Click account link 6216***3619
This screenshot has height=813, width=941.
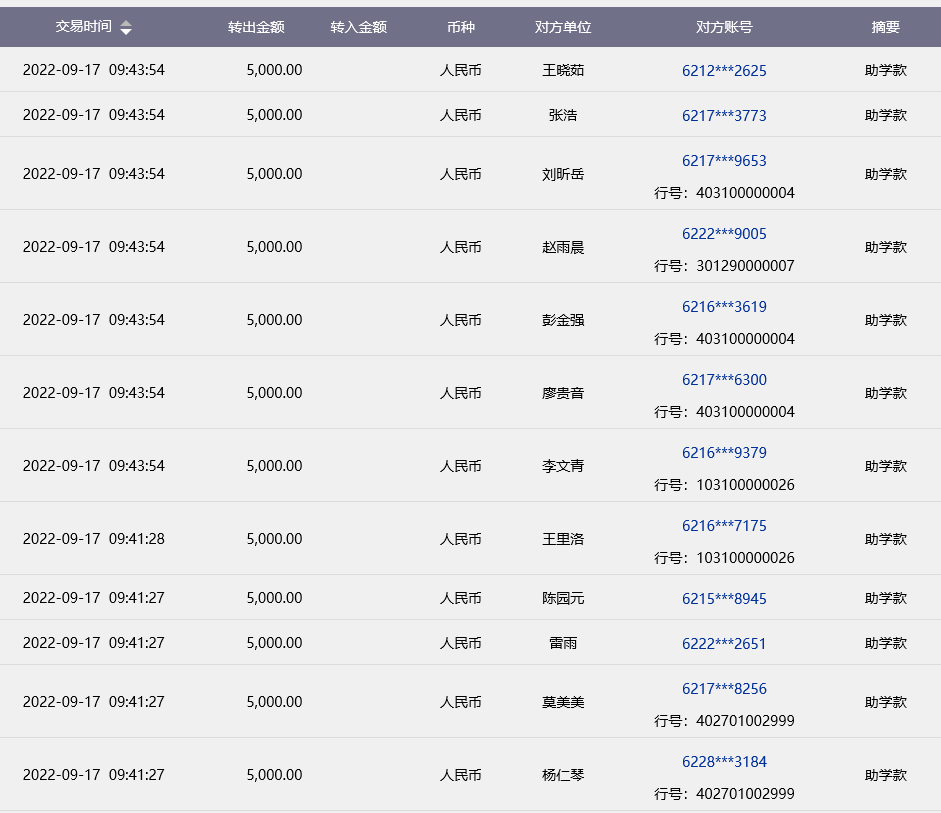724,307
